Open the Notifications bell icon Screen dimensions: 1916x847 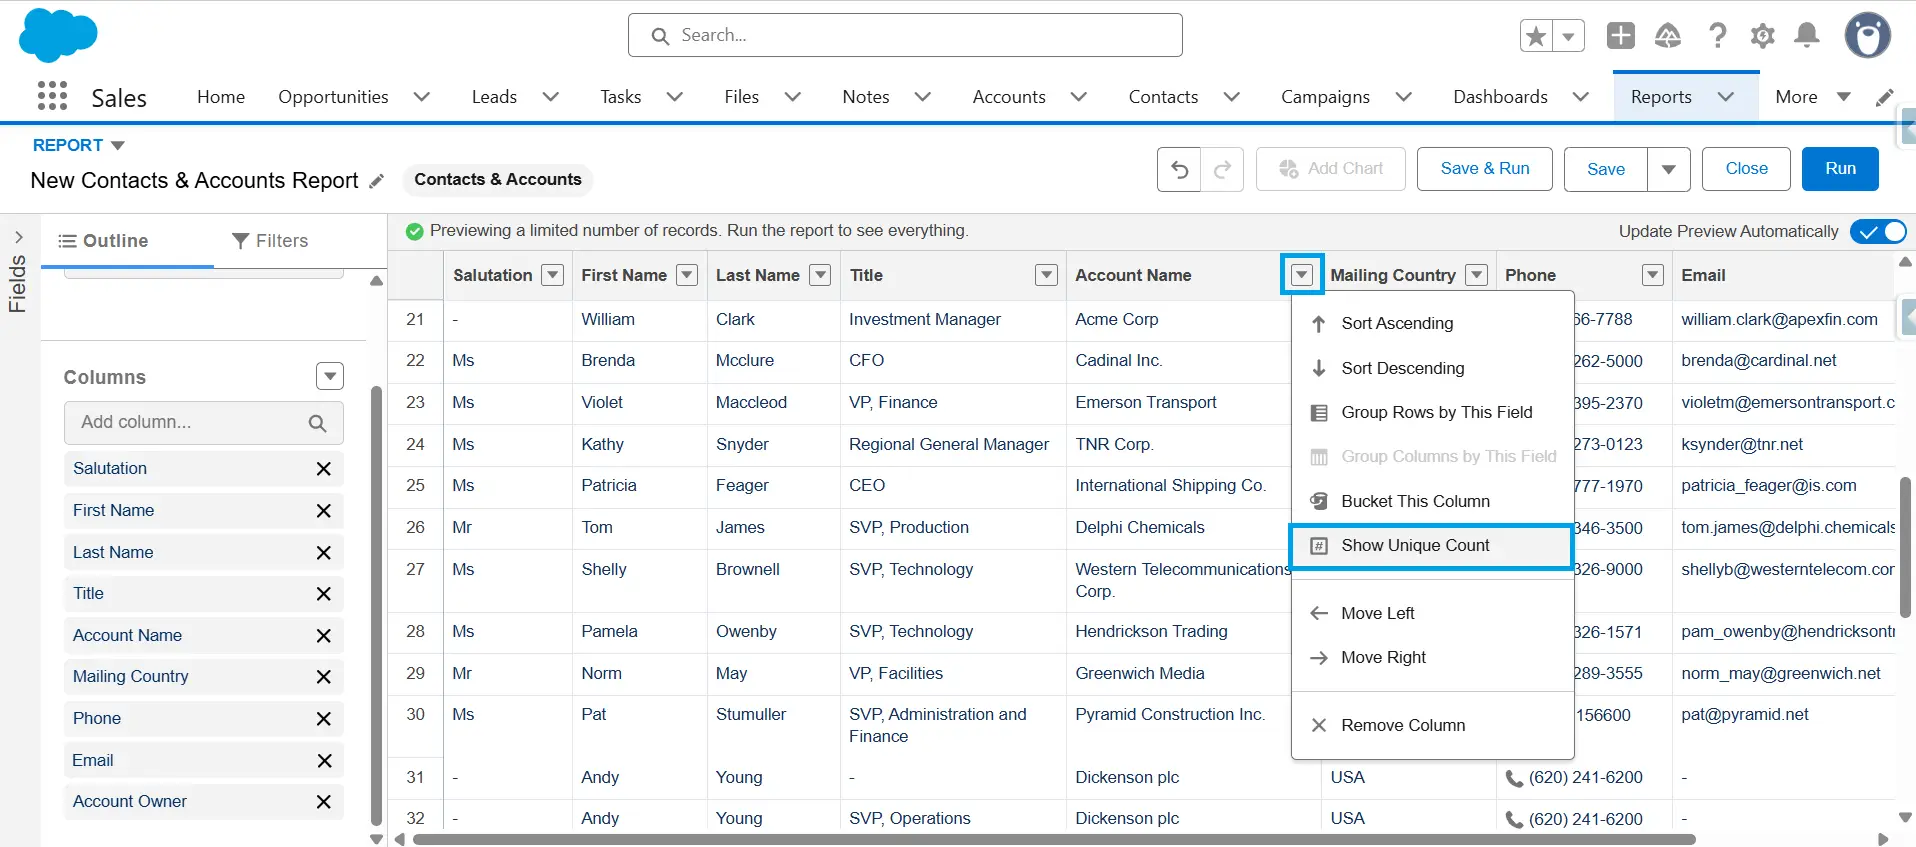click(x=1807, y=36)
